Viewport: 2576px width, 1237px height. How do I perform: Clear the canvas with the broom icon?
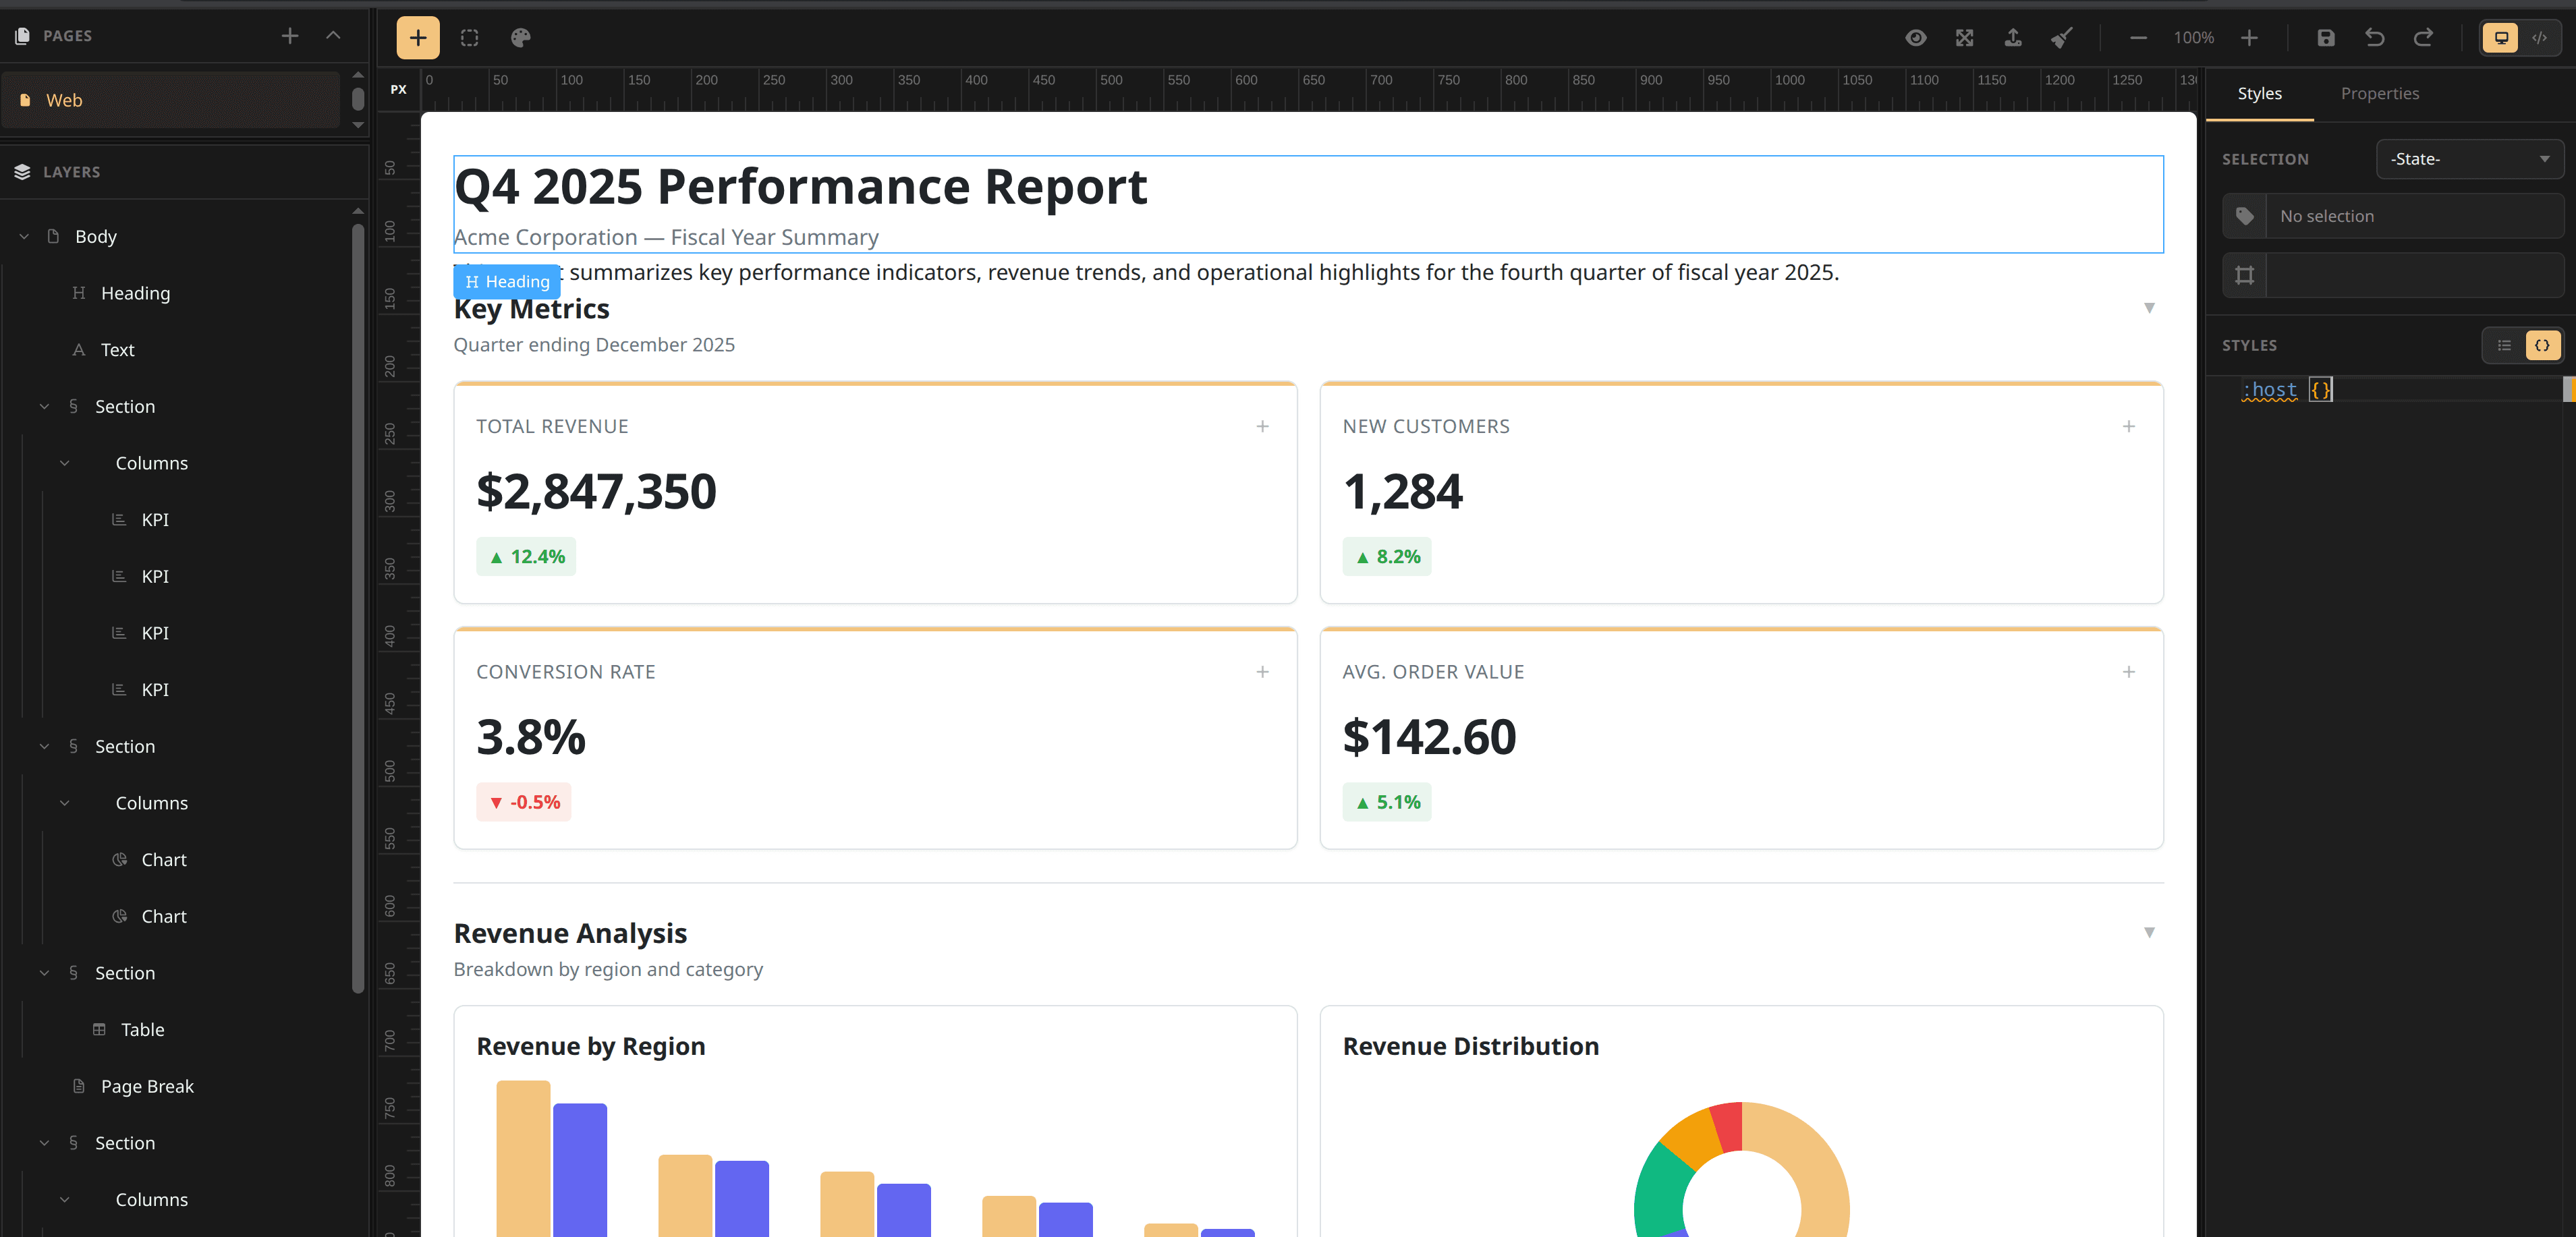[x=2062, y=38]
